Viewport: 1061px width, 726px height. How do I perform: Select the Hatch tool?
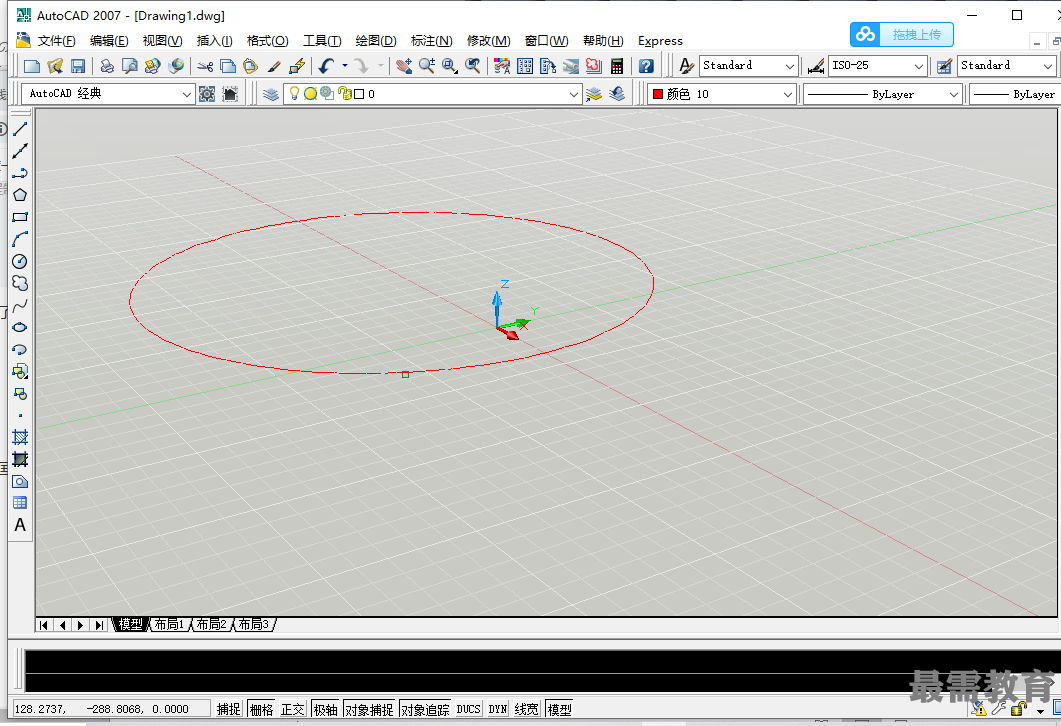(x=20, y=437)
